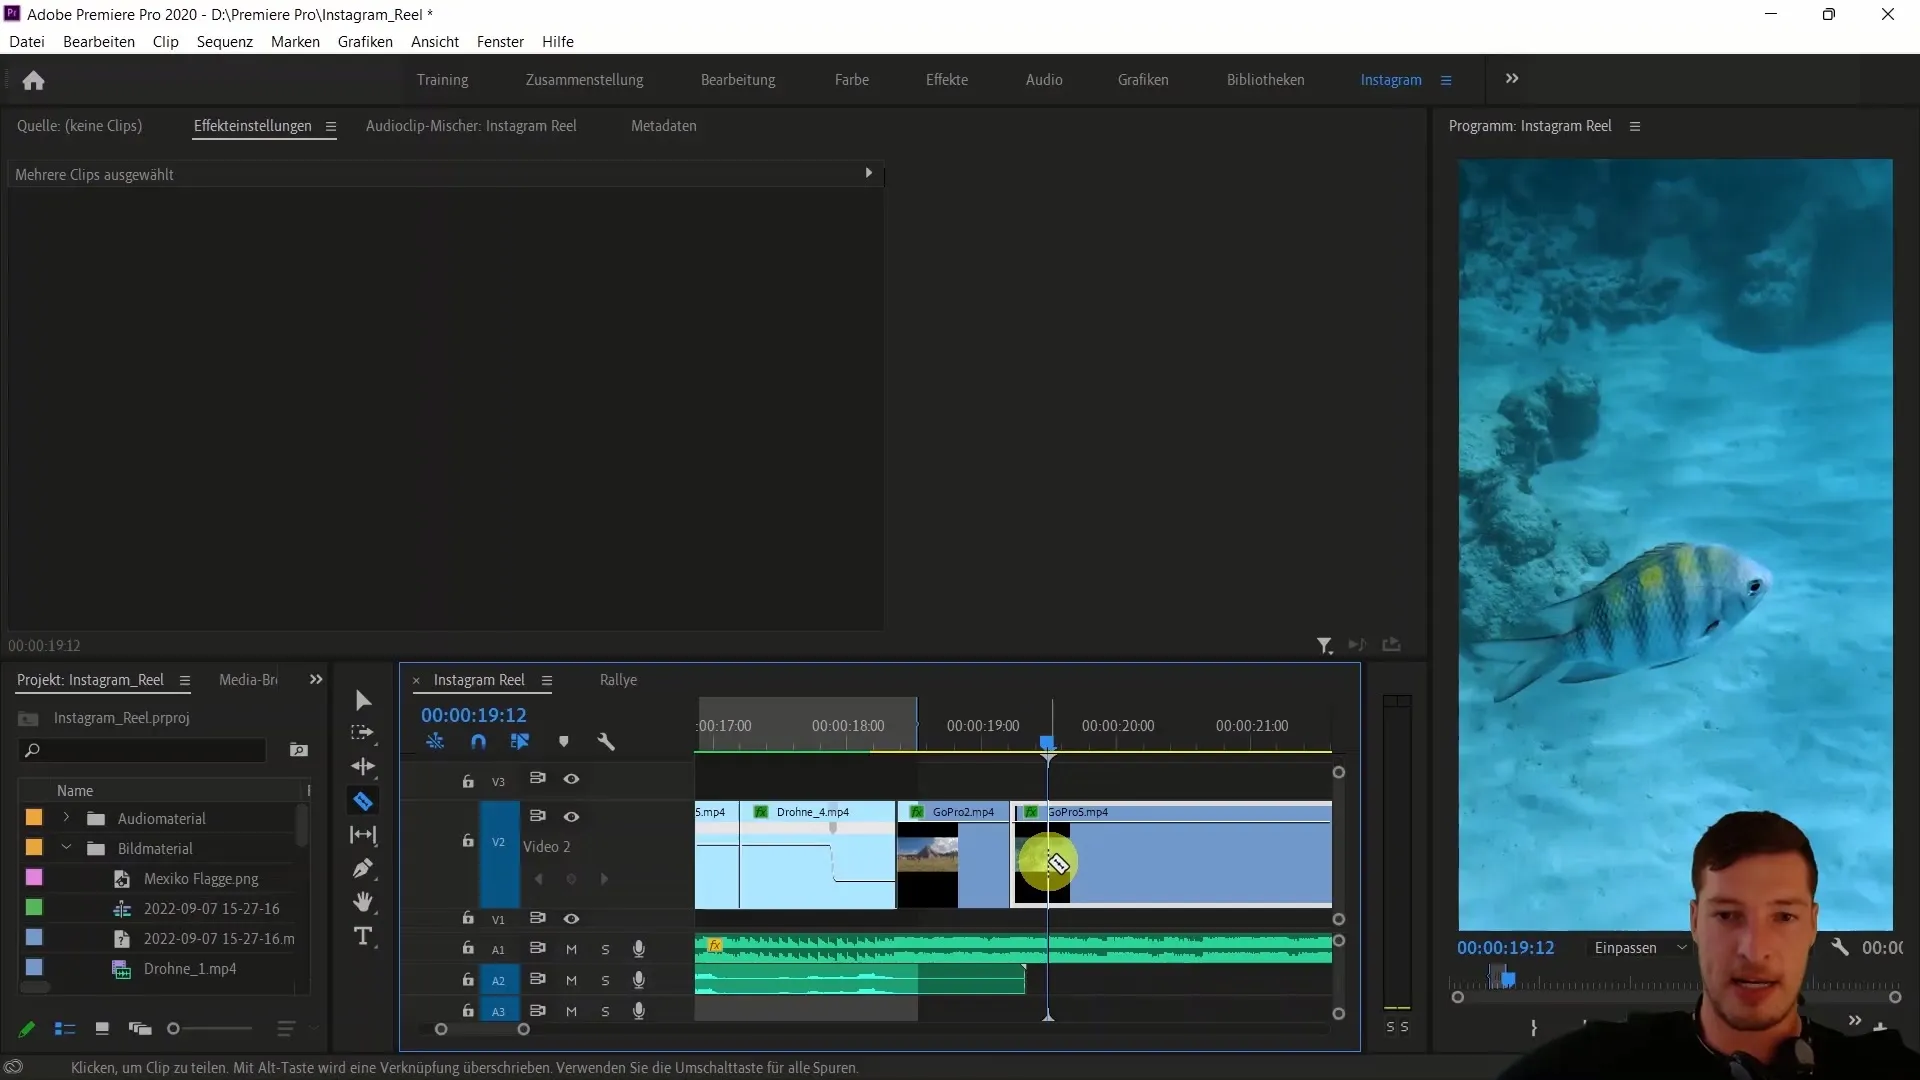Screen dimensions: 1920x1080
Task: Open Effekteinstellungen panel menu
Action: (x=330, y=126)
